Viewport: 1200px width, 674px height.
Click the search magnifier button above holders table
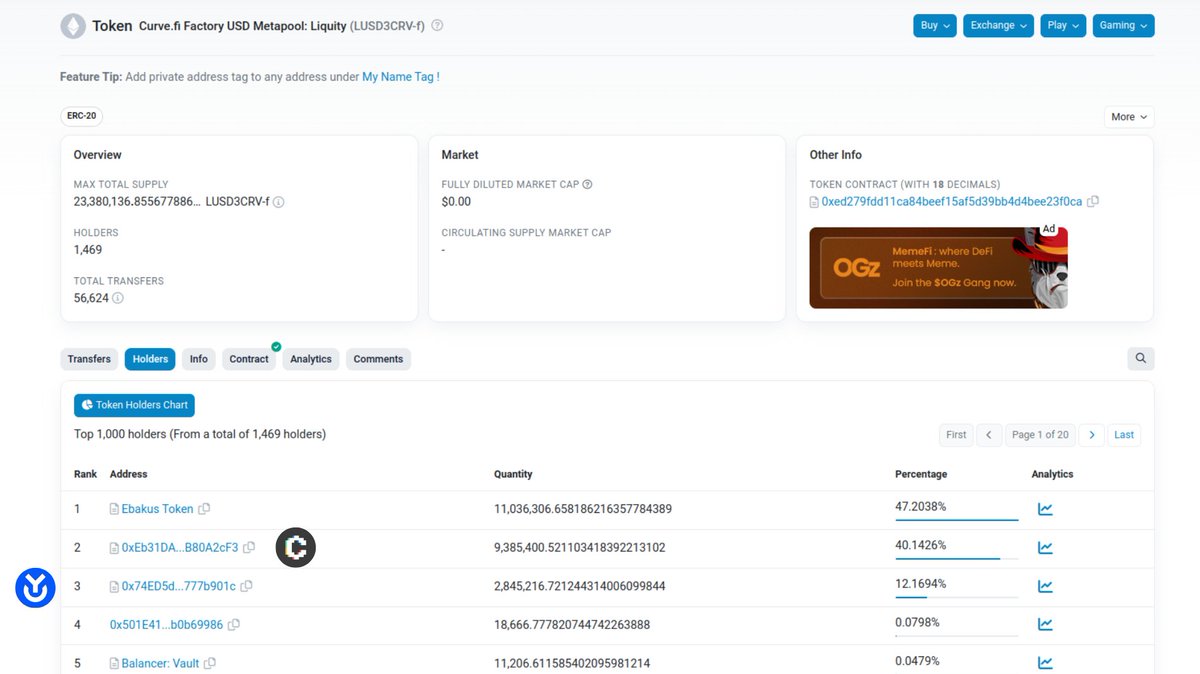tap(1140, 359)
